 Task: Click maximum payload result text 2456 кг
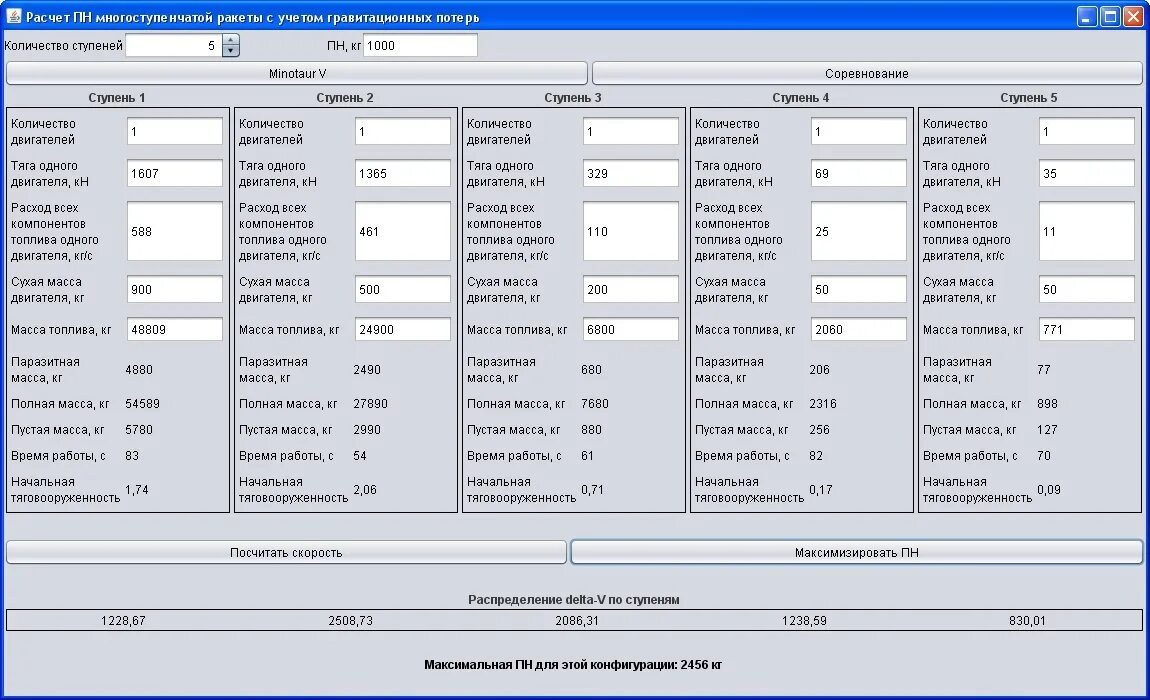(701, 665)
